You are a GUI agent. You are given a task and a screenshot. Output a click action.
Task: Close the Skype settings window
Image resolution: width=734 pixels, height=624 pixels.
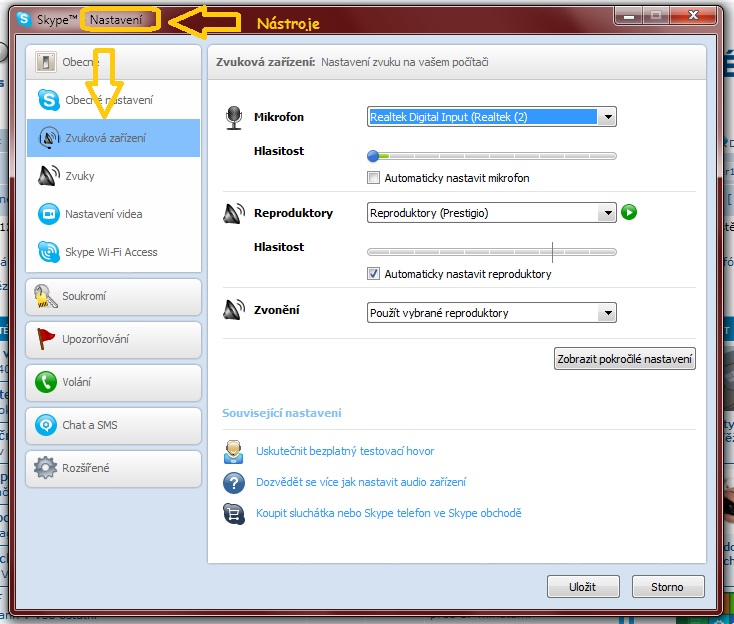pyautogui.click(x=693, y=15)
